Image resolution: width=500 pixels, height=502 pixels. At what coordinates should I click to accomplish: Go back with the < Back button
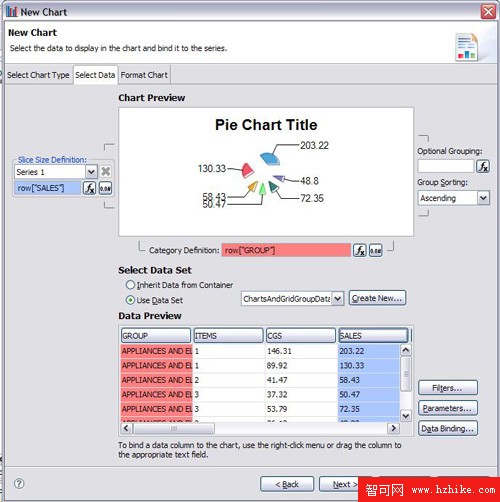287,484
